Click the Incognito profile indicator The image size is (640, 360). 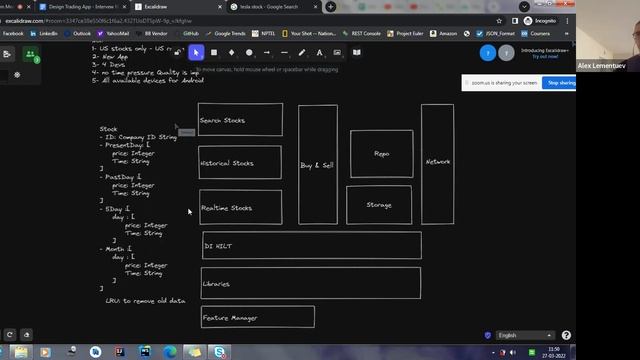tap(540, 21)
